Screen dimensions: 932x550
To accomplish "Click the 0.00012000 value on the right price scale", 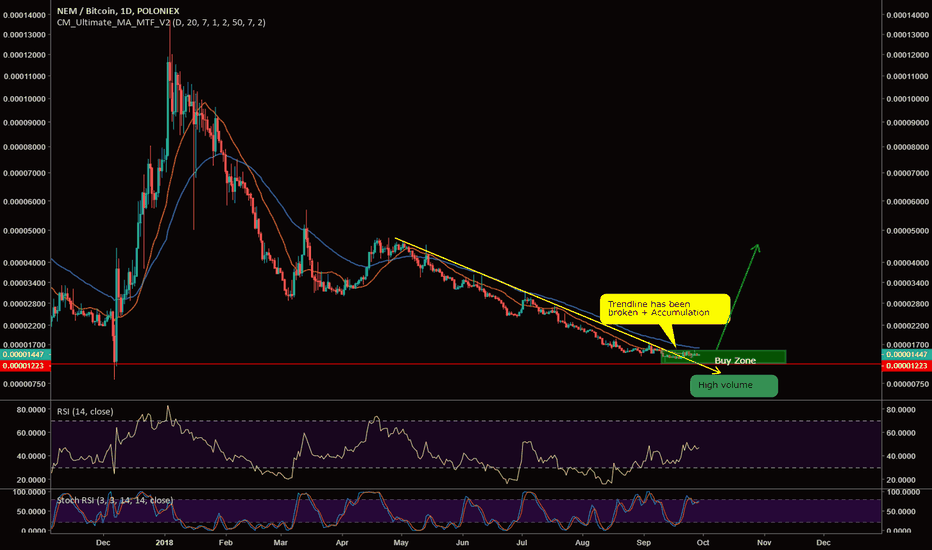I will pyautogui.click(x=907, y=55).
